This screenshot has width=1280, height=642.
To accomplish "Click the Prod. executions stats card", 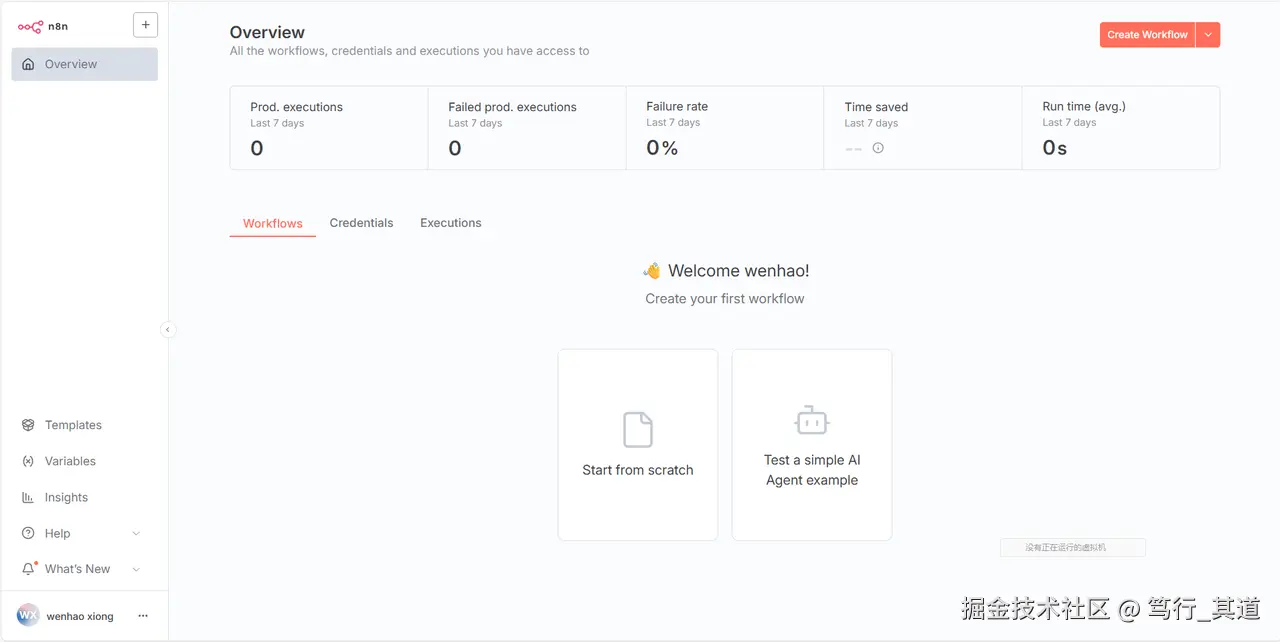I will 329,128.
